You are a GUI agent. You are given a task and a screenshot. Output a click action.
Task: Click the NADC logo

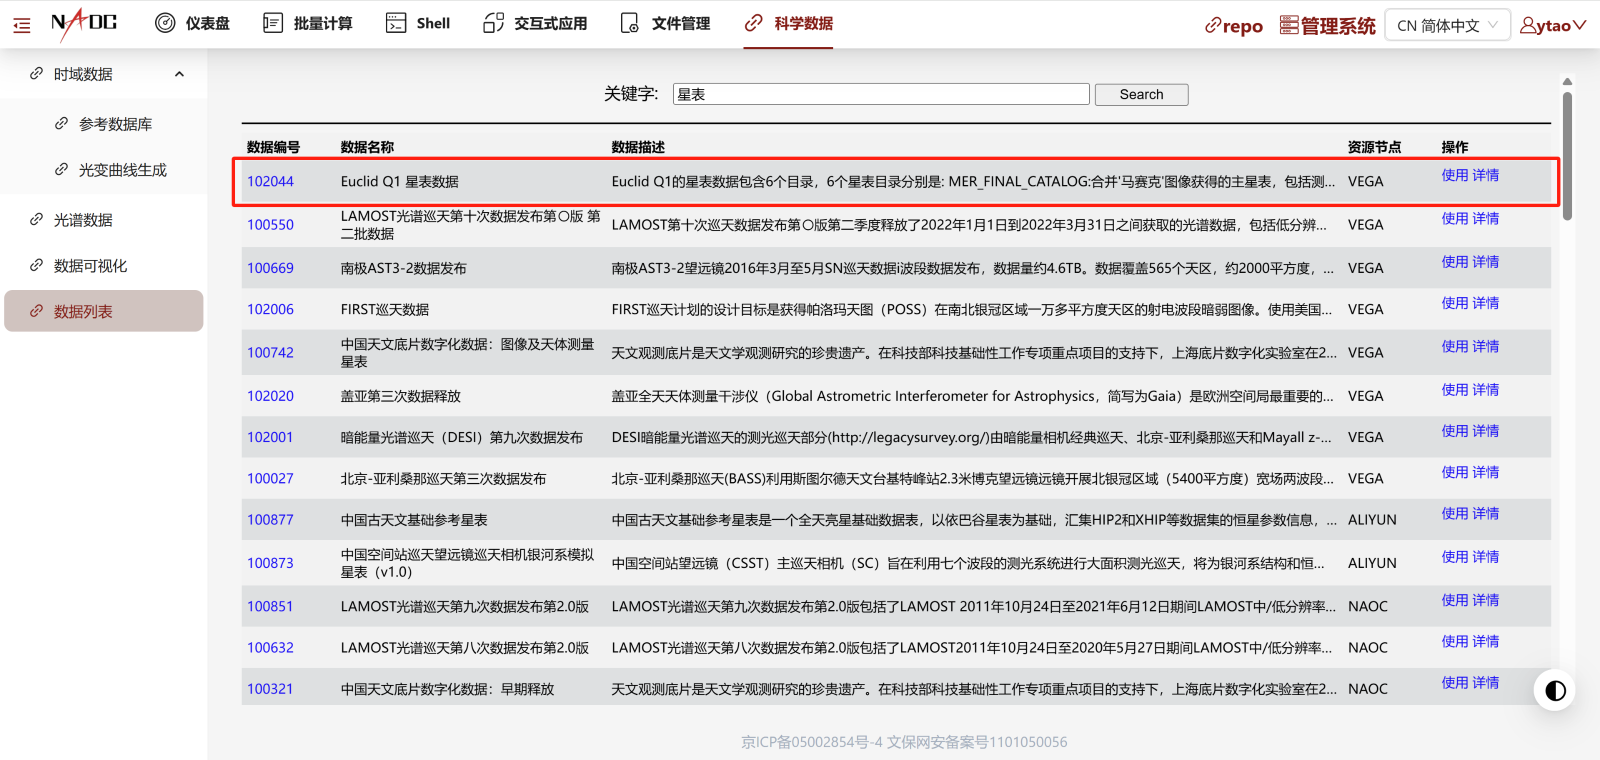(84, 23)
